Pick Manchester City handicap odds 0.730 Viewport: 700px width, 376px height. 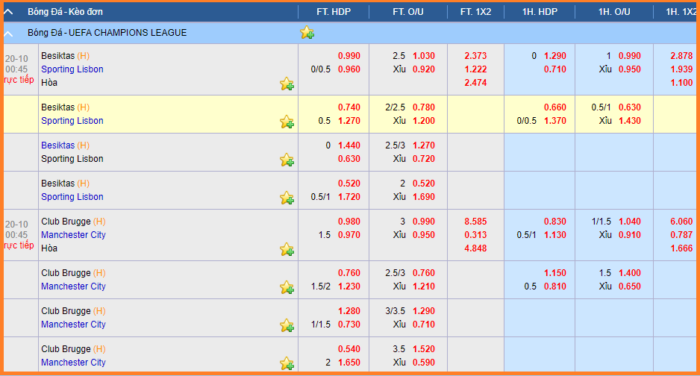[x=349, y=324]
